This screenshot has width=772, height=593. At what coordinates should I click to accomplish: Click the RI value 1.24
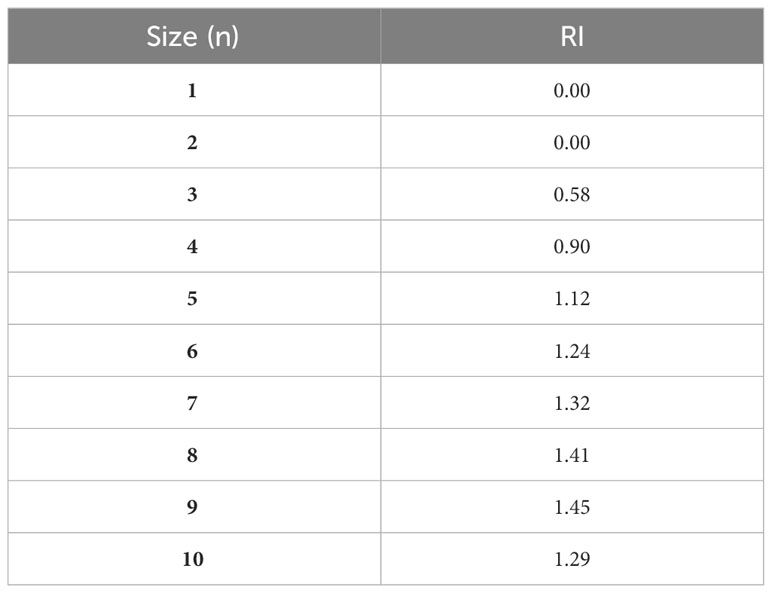[x=574, y=351]
